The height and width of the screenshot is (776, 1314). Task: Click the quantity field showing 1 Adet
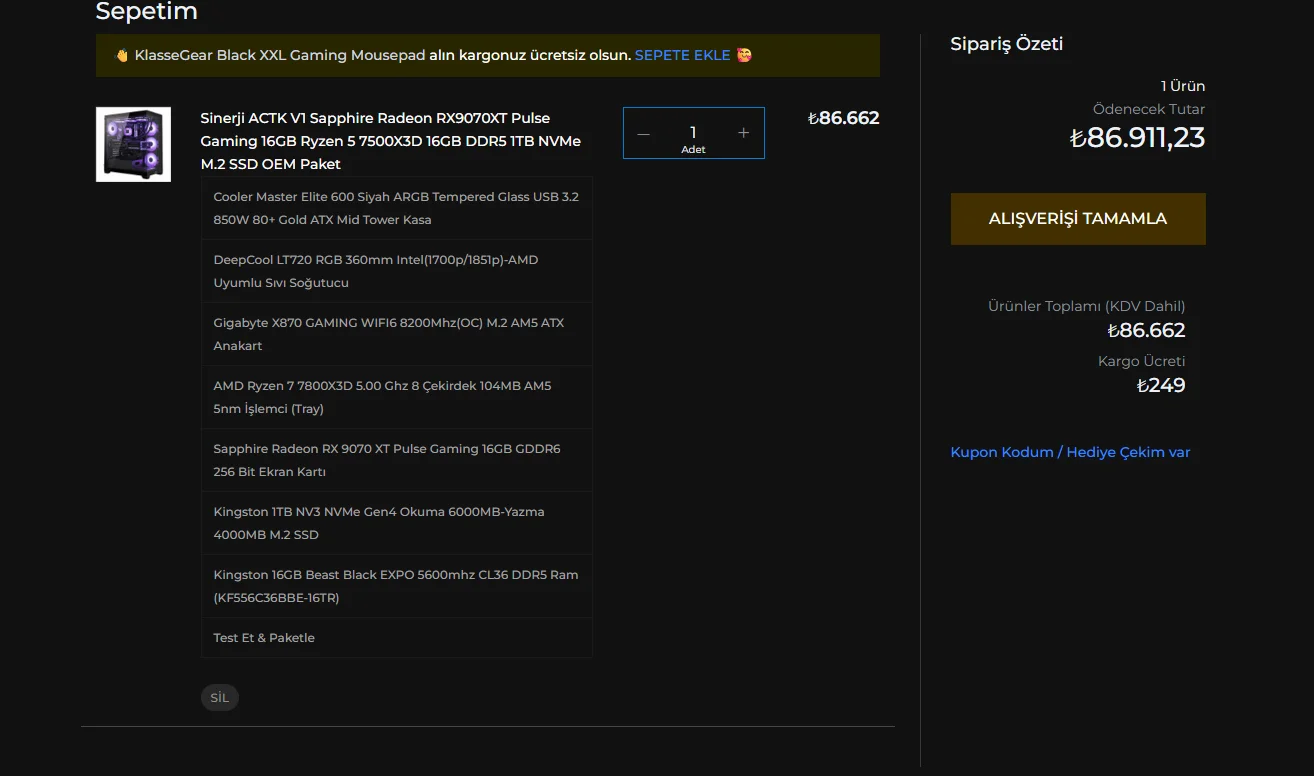click(x=693, y=133)
